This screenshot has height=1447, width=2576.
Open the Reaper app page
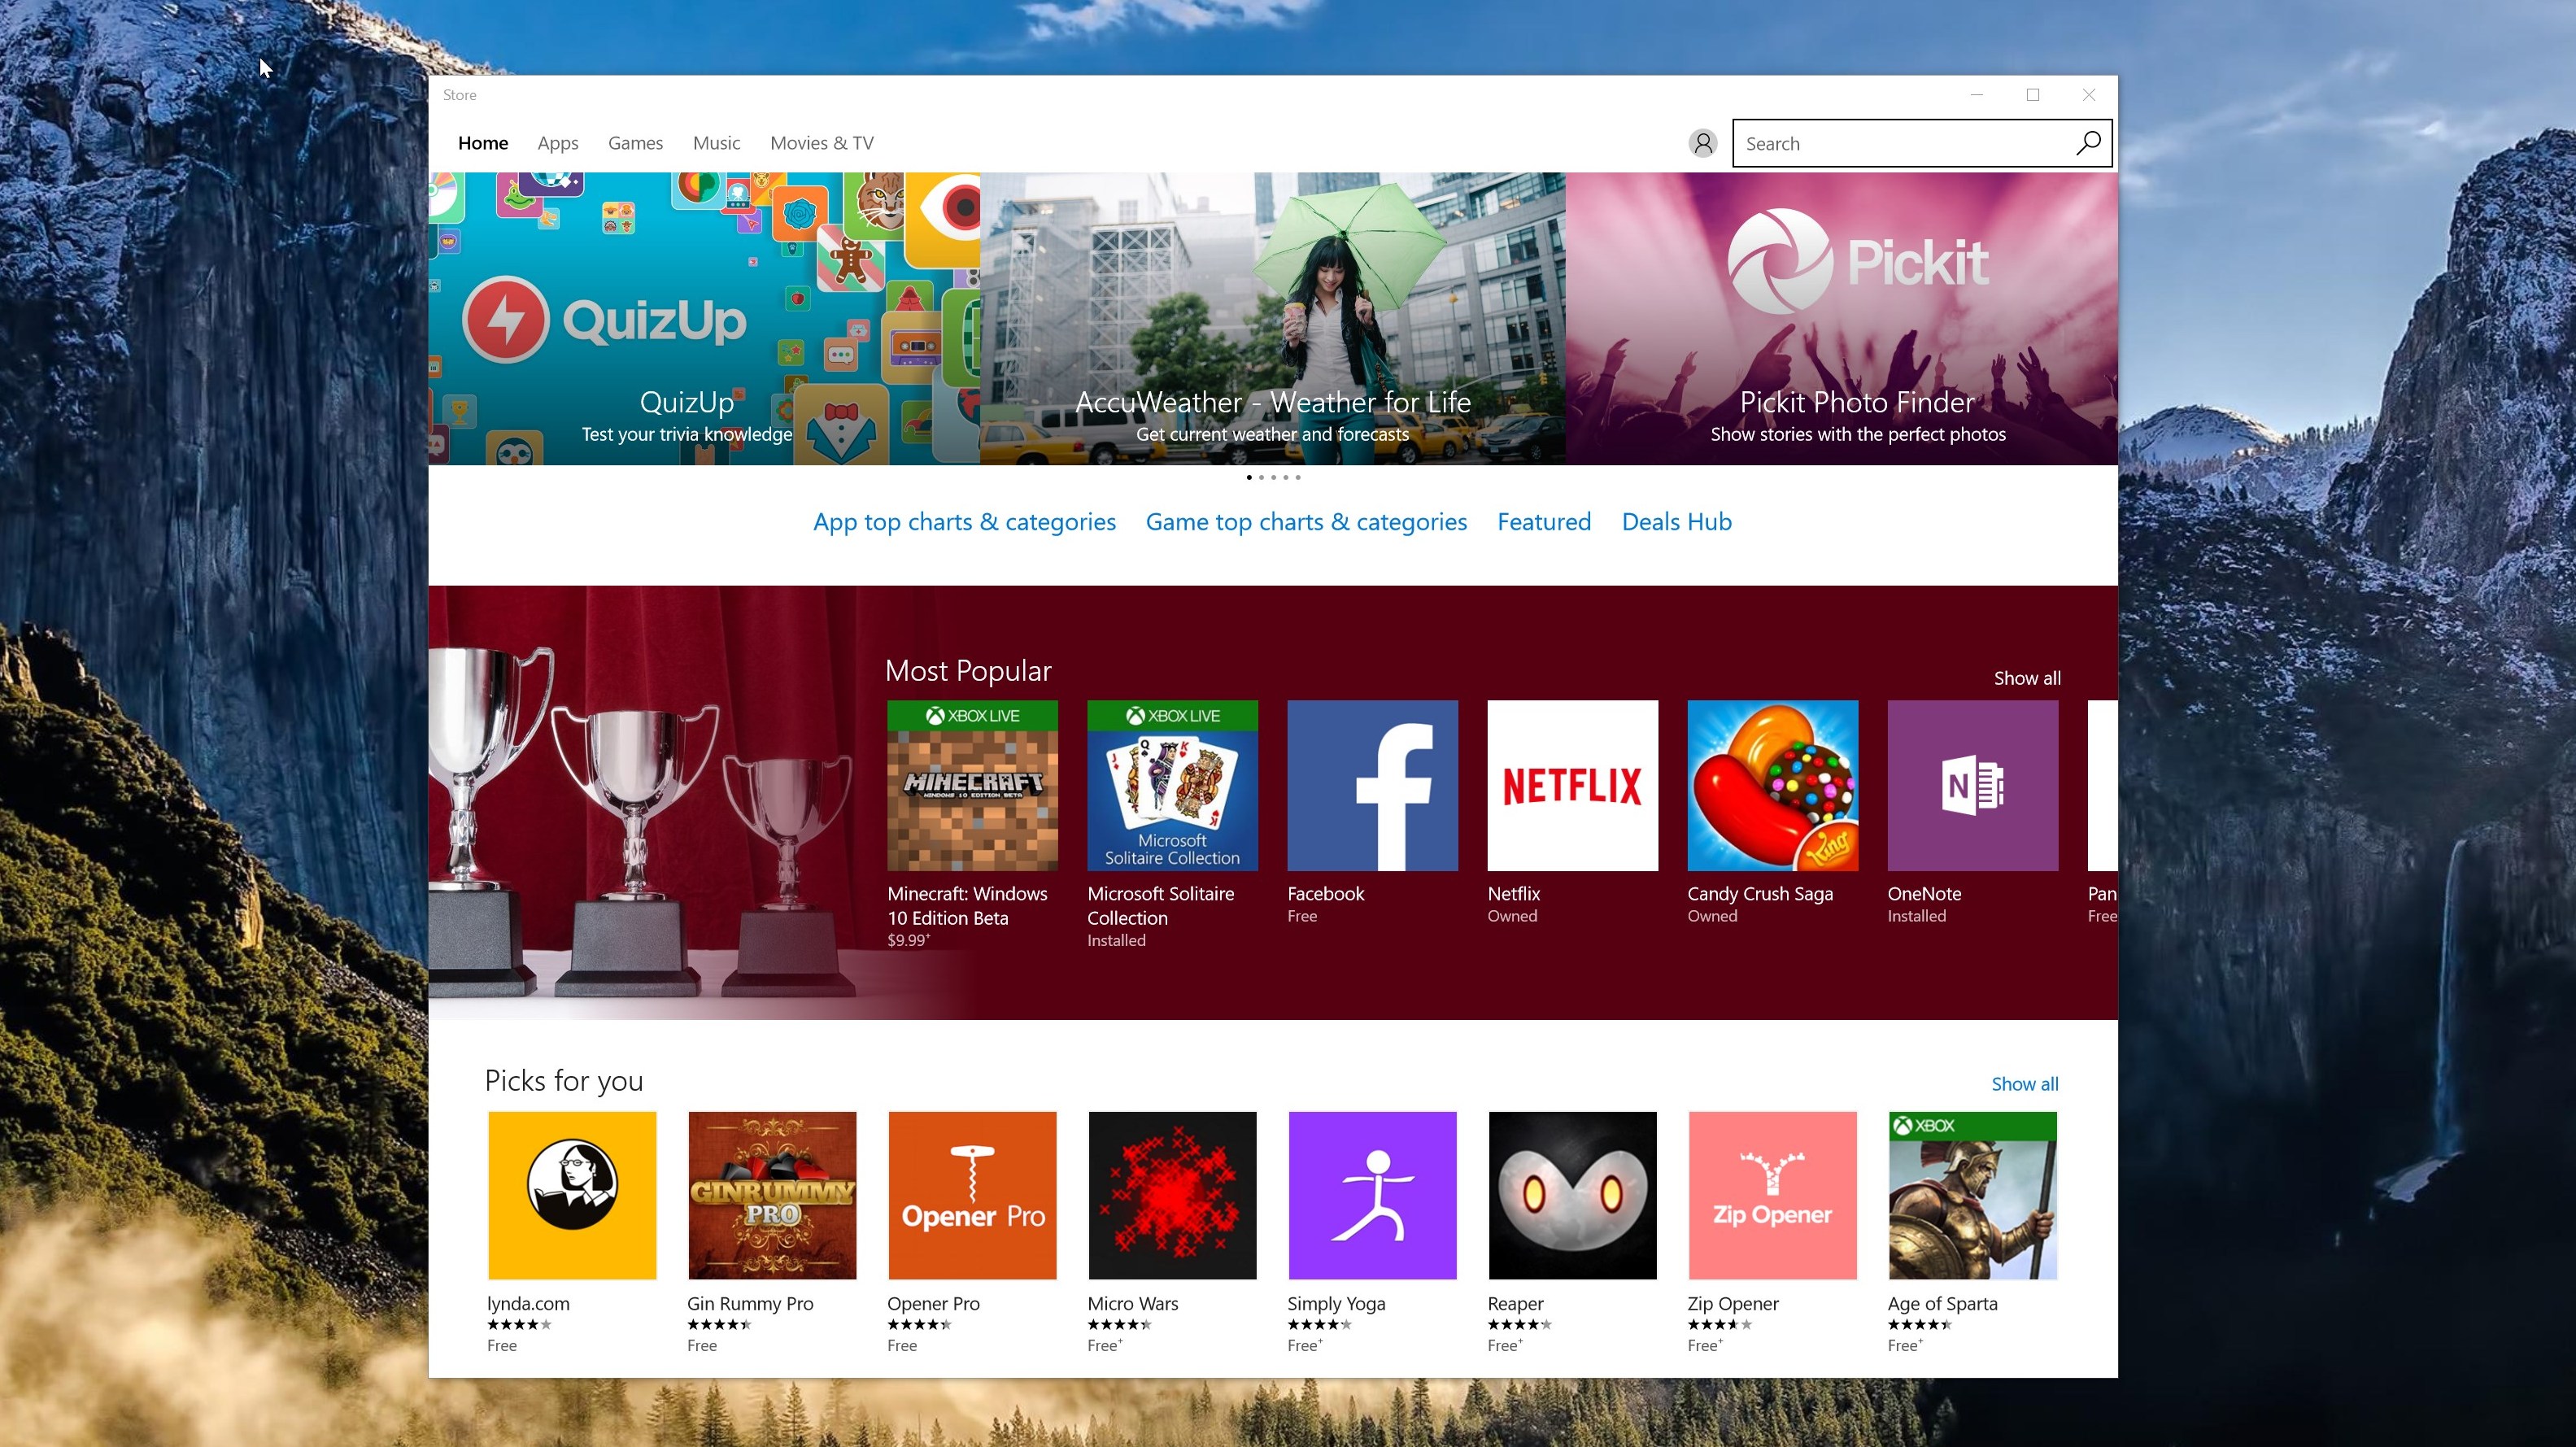click(x=1571, y=1194)
